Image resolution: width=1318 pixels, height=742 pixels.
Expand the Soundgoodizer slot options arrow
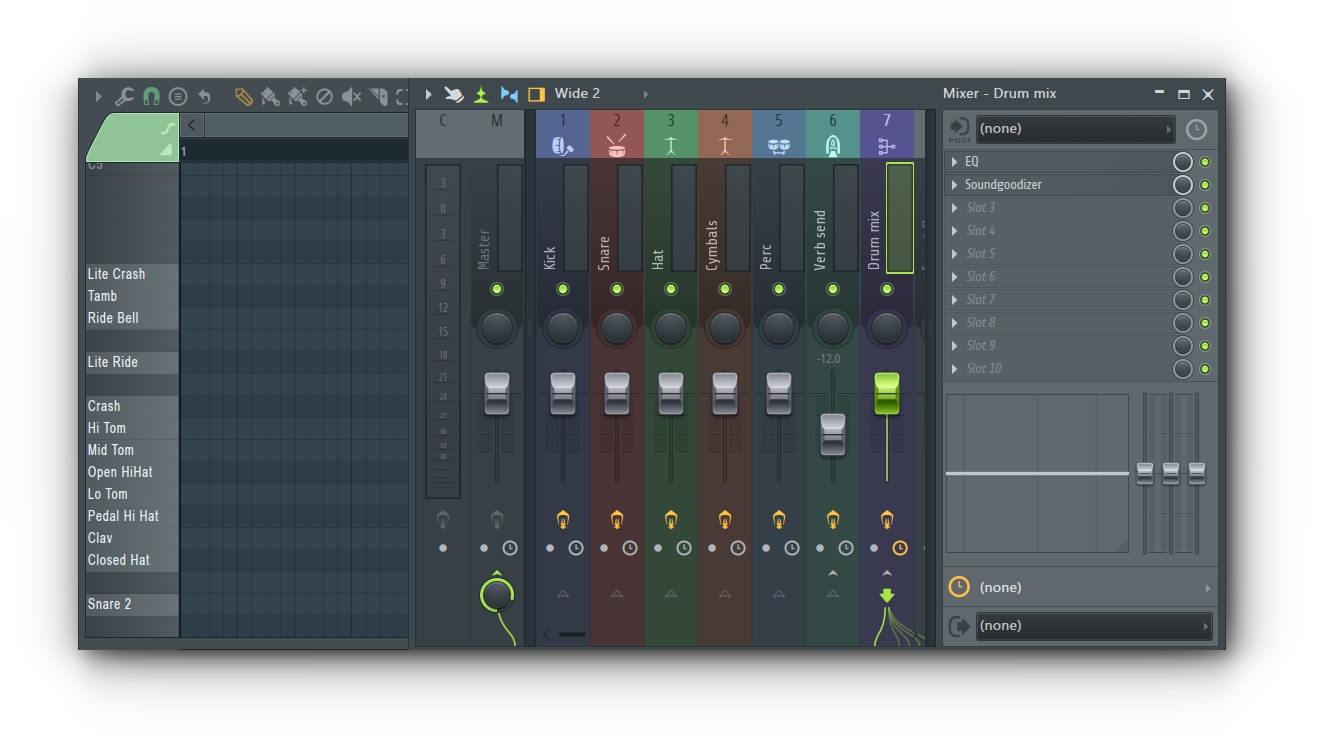[x=954, y=185]
